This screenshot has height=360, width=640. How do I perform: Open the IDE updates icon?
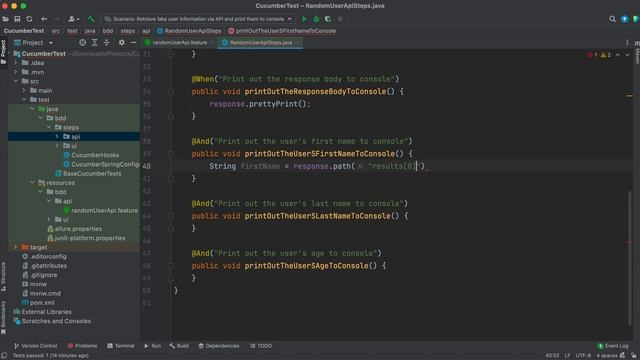[x=624, y=19]
